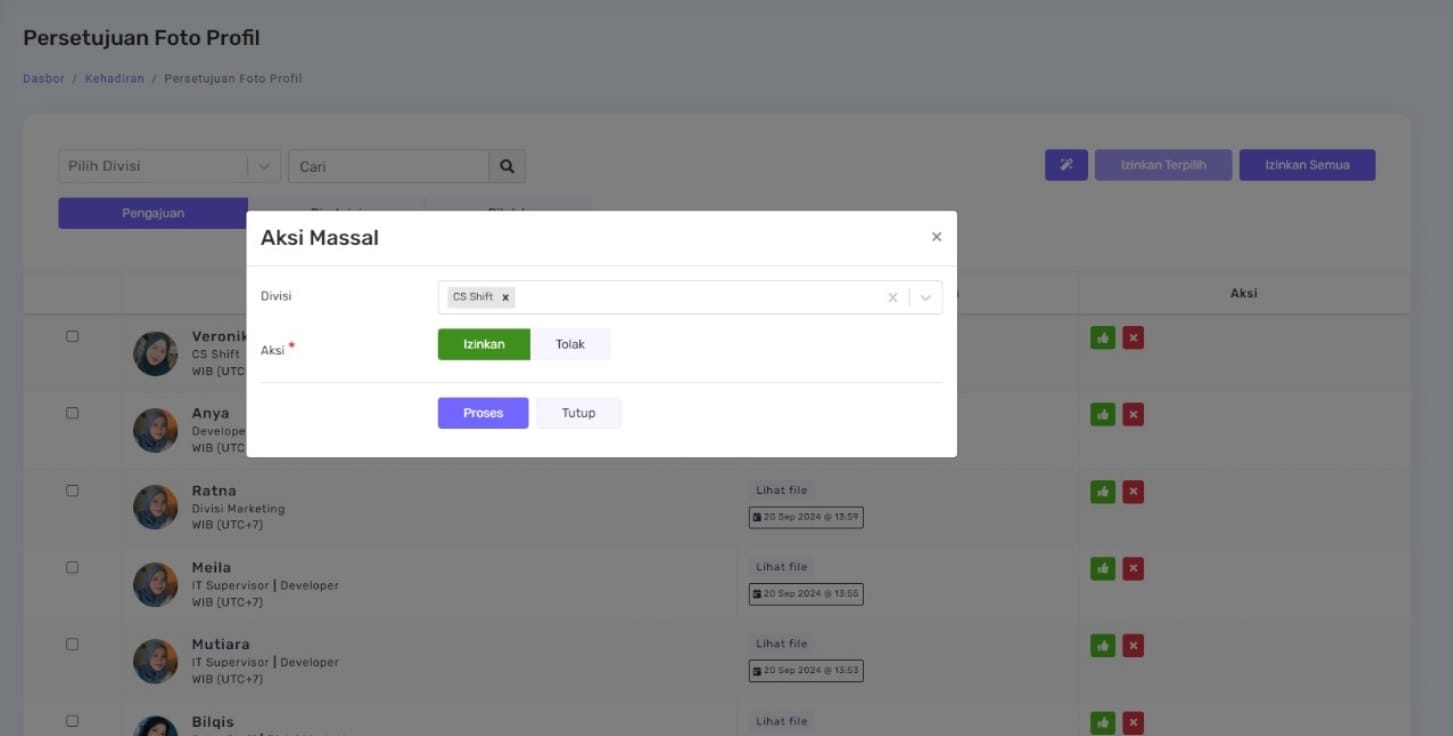Click Veronika's profile photo thumbnail

pyautogui.click(x=155, y=354)
